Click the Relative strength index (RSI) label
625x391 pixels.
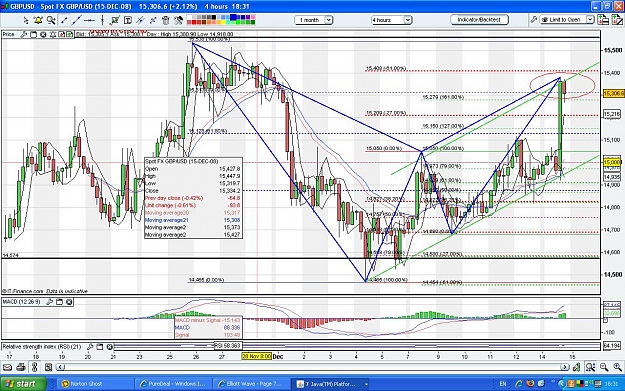(42, 347)
